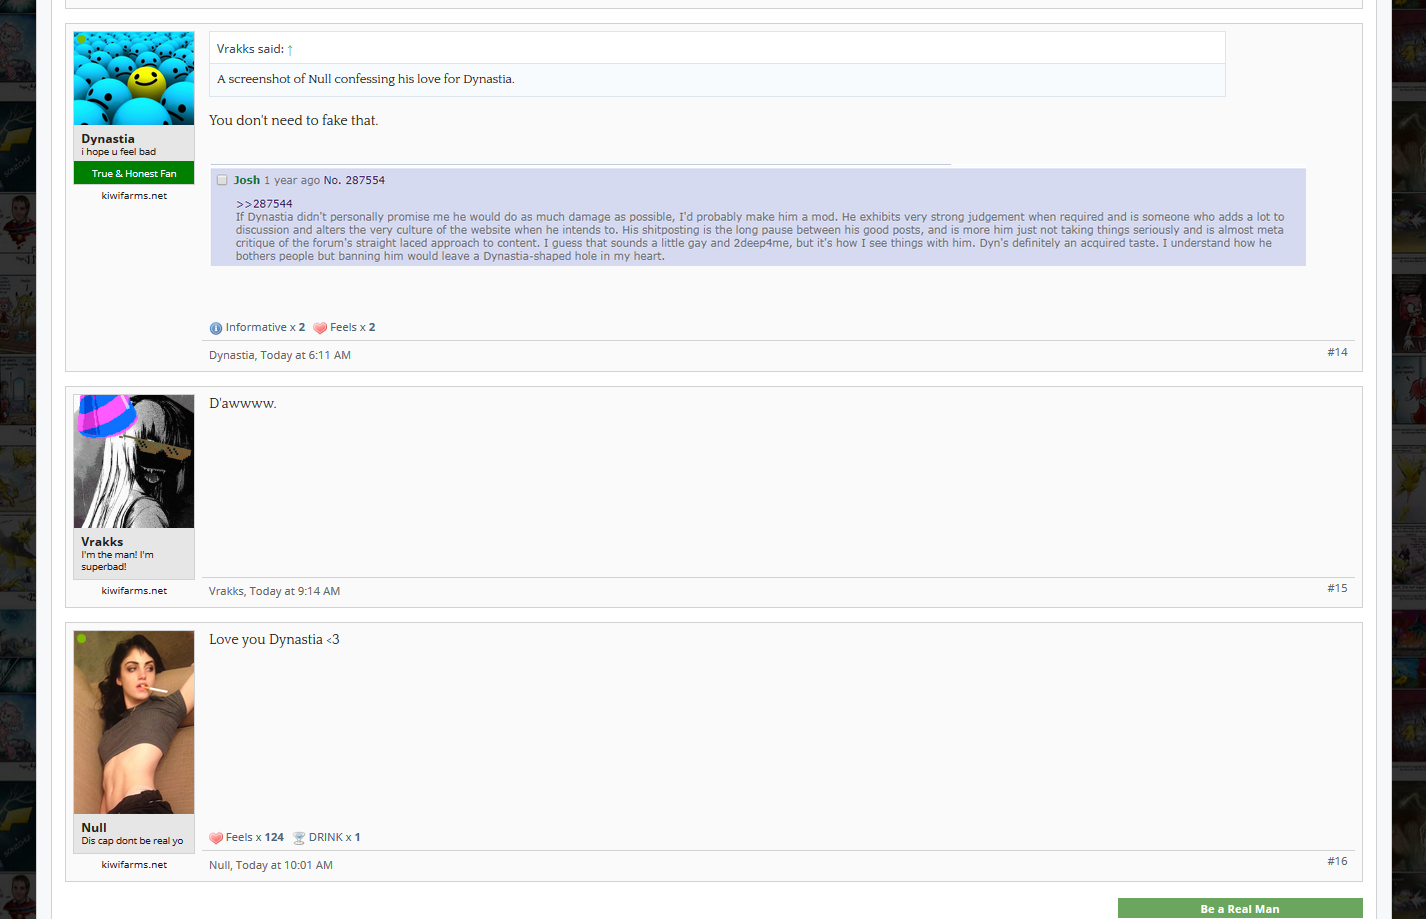1426x919 pixels.
Task: Click the Feels heart icon on Null's post
Action: coord(216,838)
